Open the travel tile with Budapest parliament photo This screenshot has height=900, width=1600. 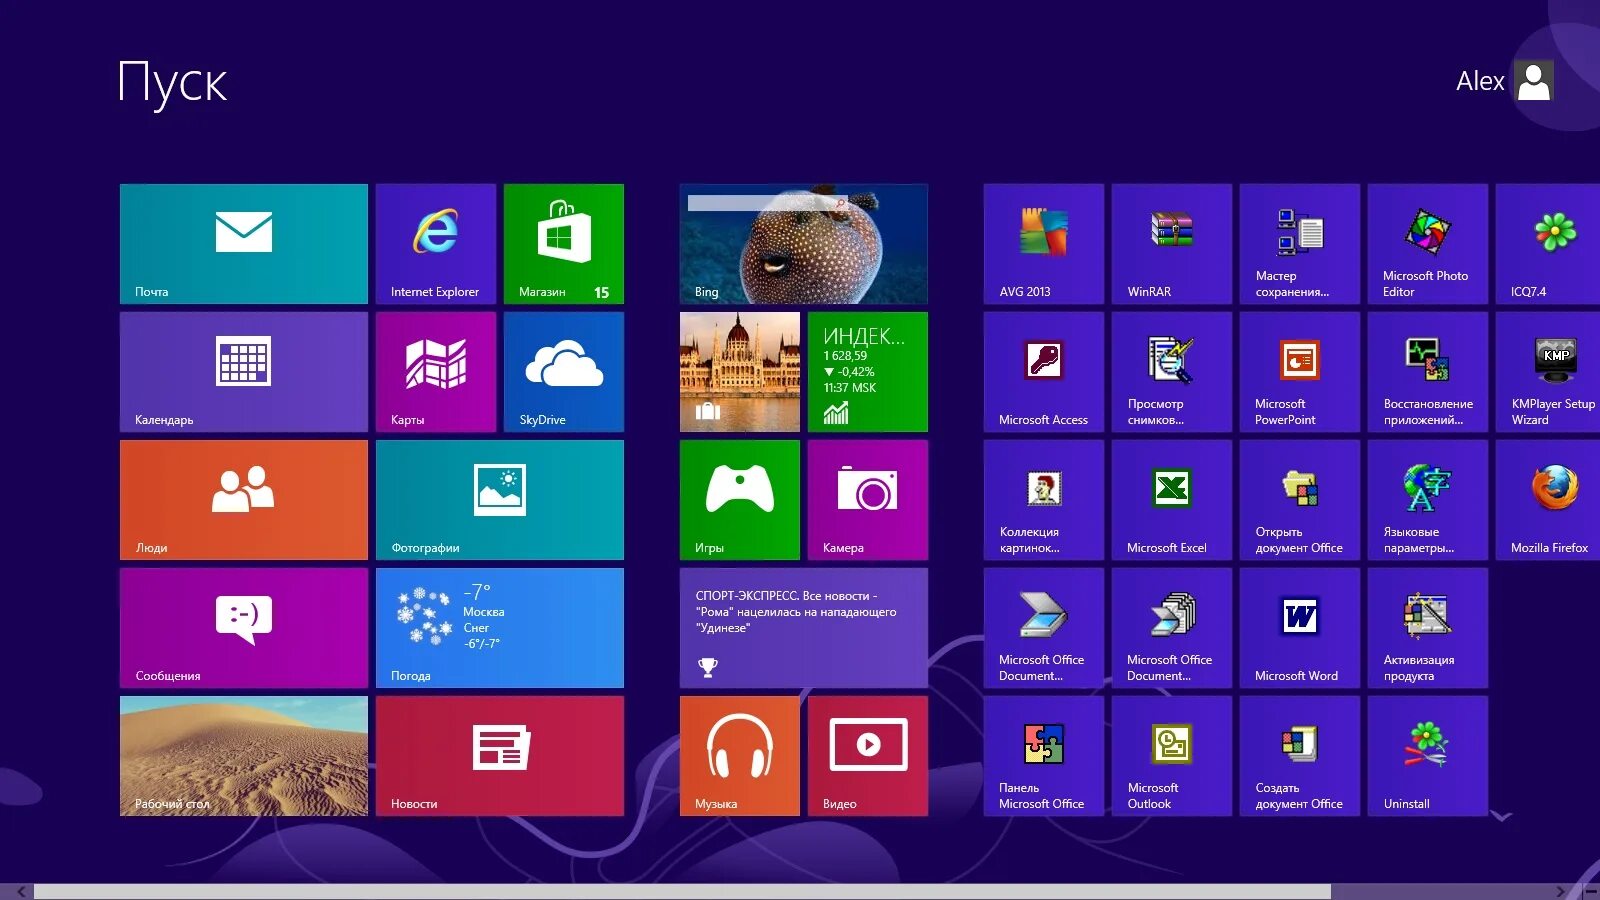click(x=740, y=372)
